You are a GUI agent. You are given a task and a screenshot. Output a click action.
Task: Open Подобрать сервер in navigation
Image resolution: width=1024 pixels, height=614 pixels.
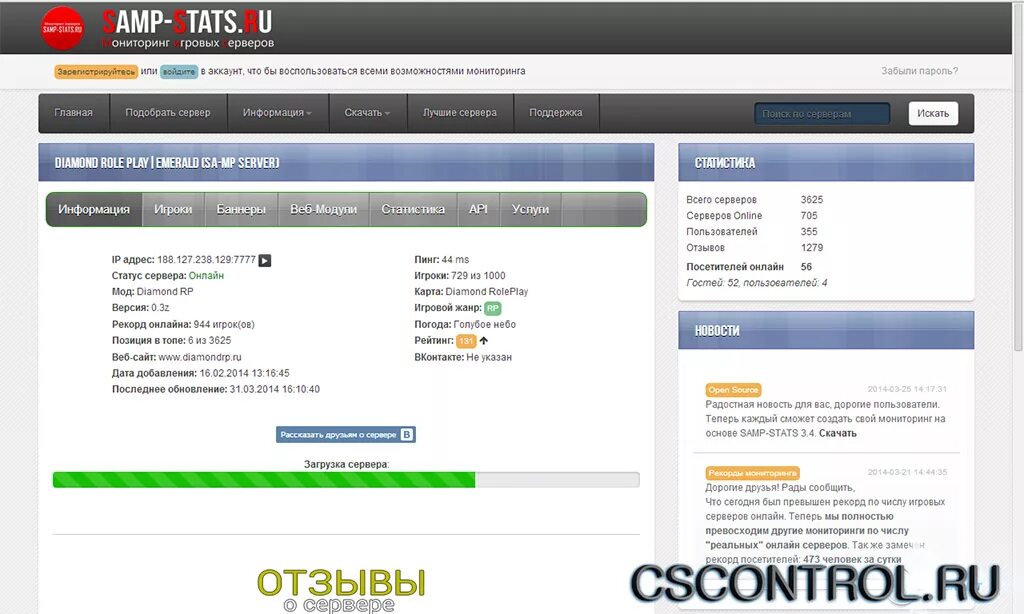point(168,112)
